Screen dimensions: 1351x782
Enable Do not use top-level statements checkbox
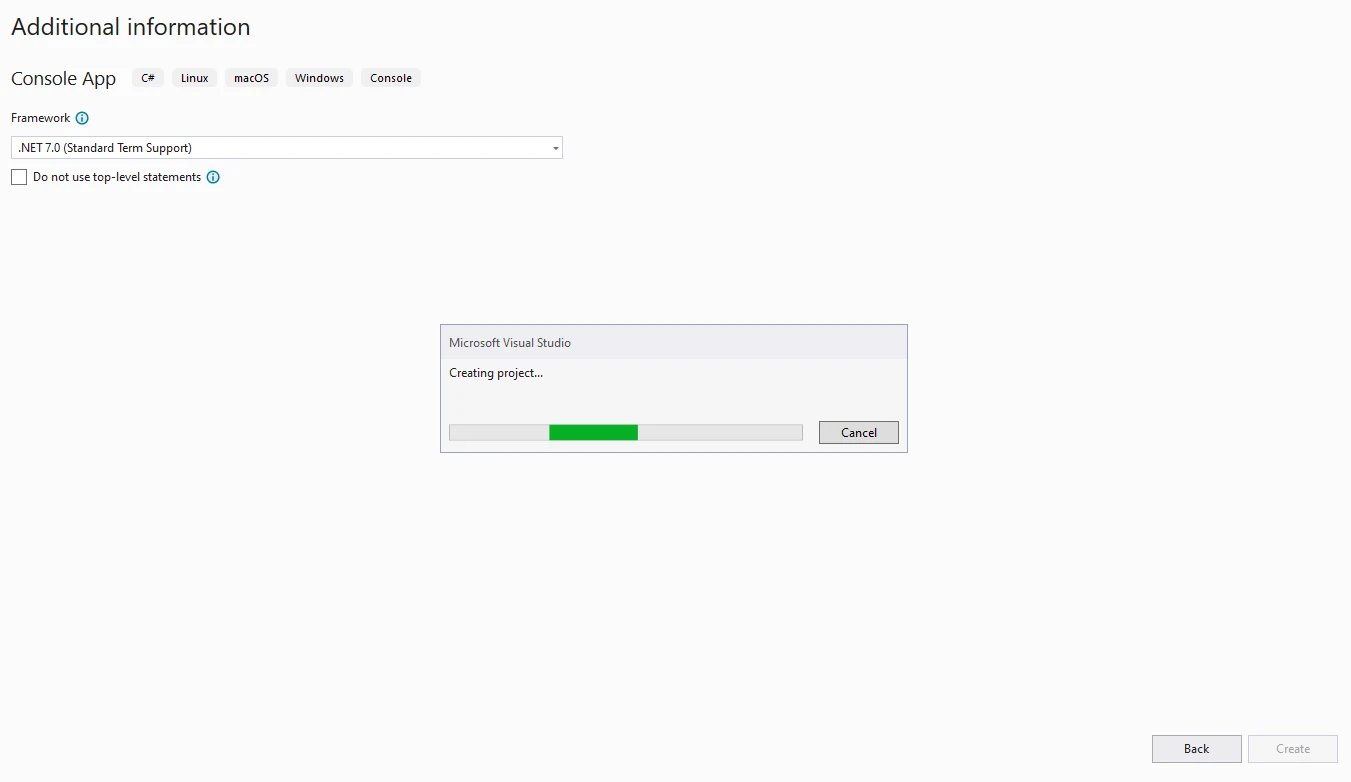coord(19,177)
